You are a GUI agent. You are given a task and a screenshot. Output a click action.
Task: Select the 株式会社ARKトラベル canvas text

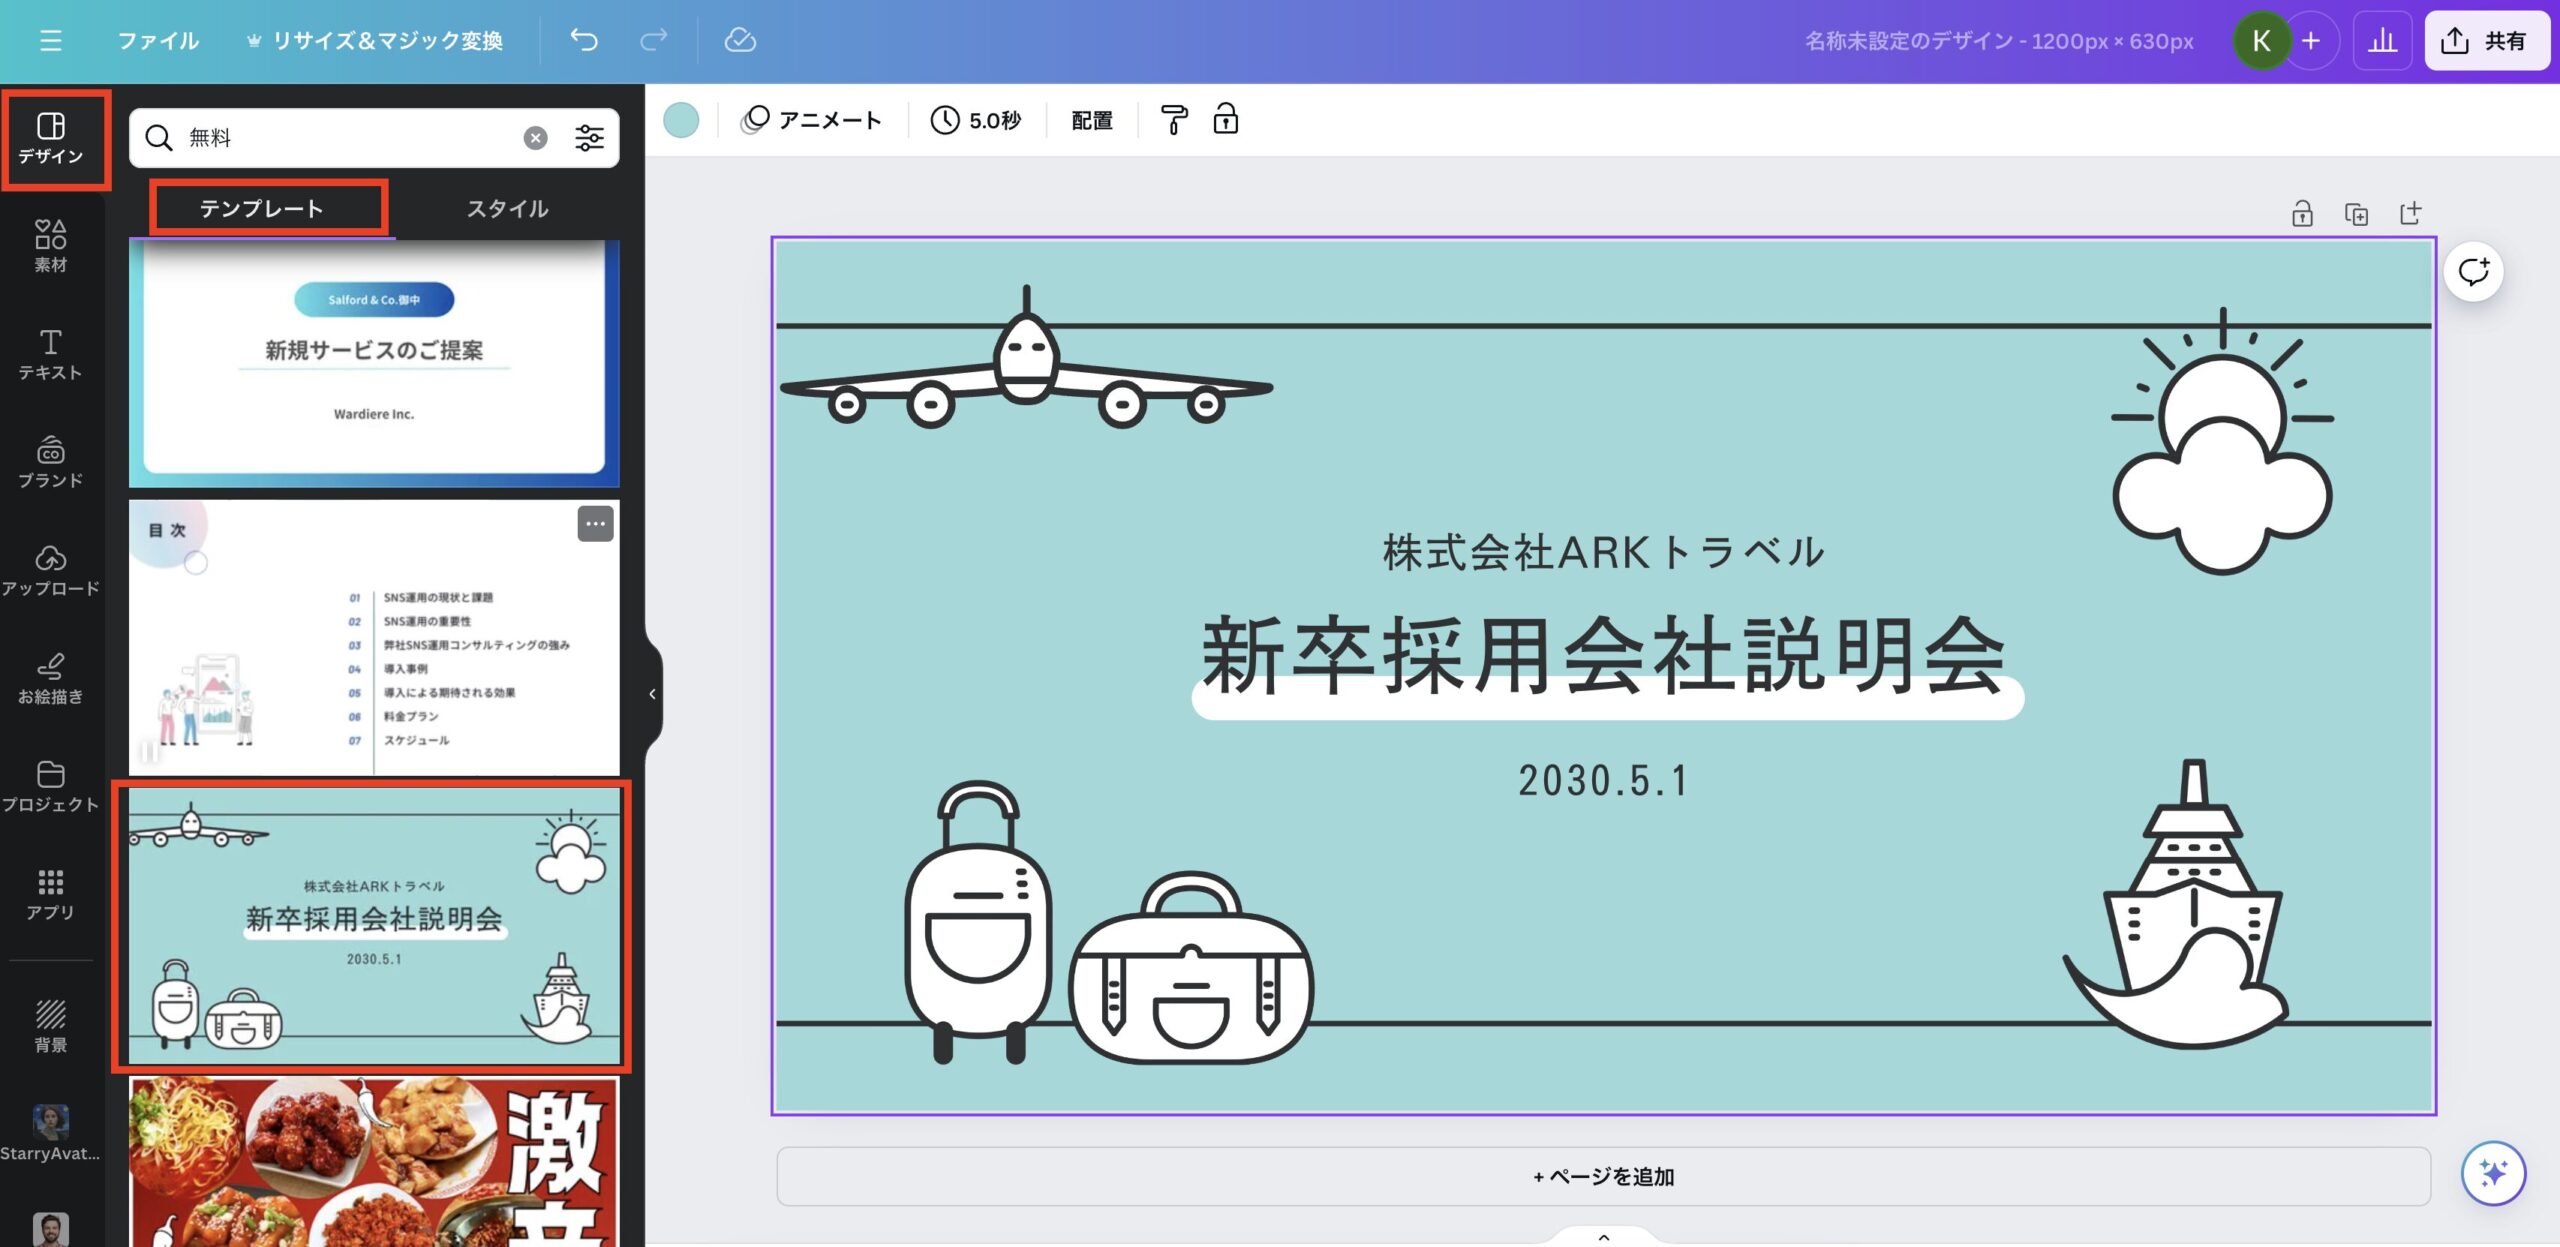click(1604, 552)
